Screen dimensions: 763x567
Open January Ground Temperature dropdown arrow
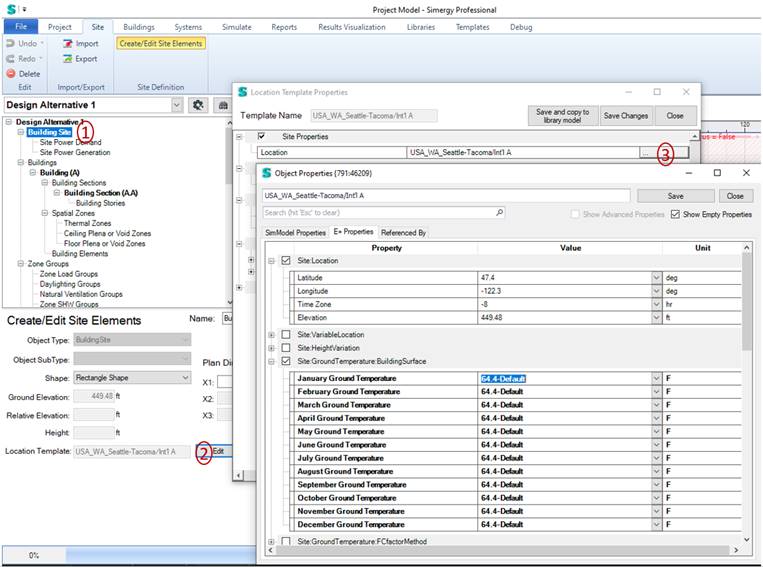656,378
